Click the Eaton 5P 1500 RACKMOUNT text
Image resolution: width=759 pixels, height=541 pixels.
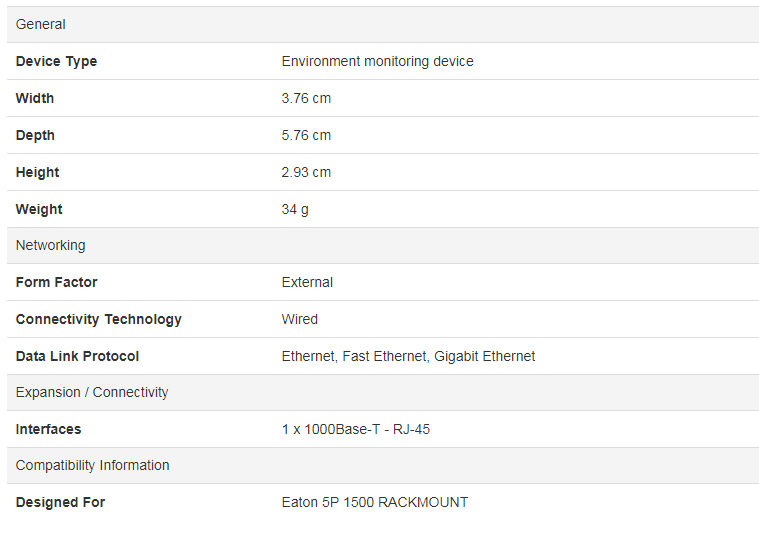374,502
